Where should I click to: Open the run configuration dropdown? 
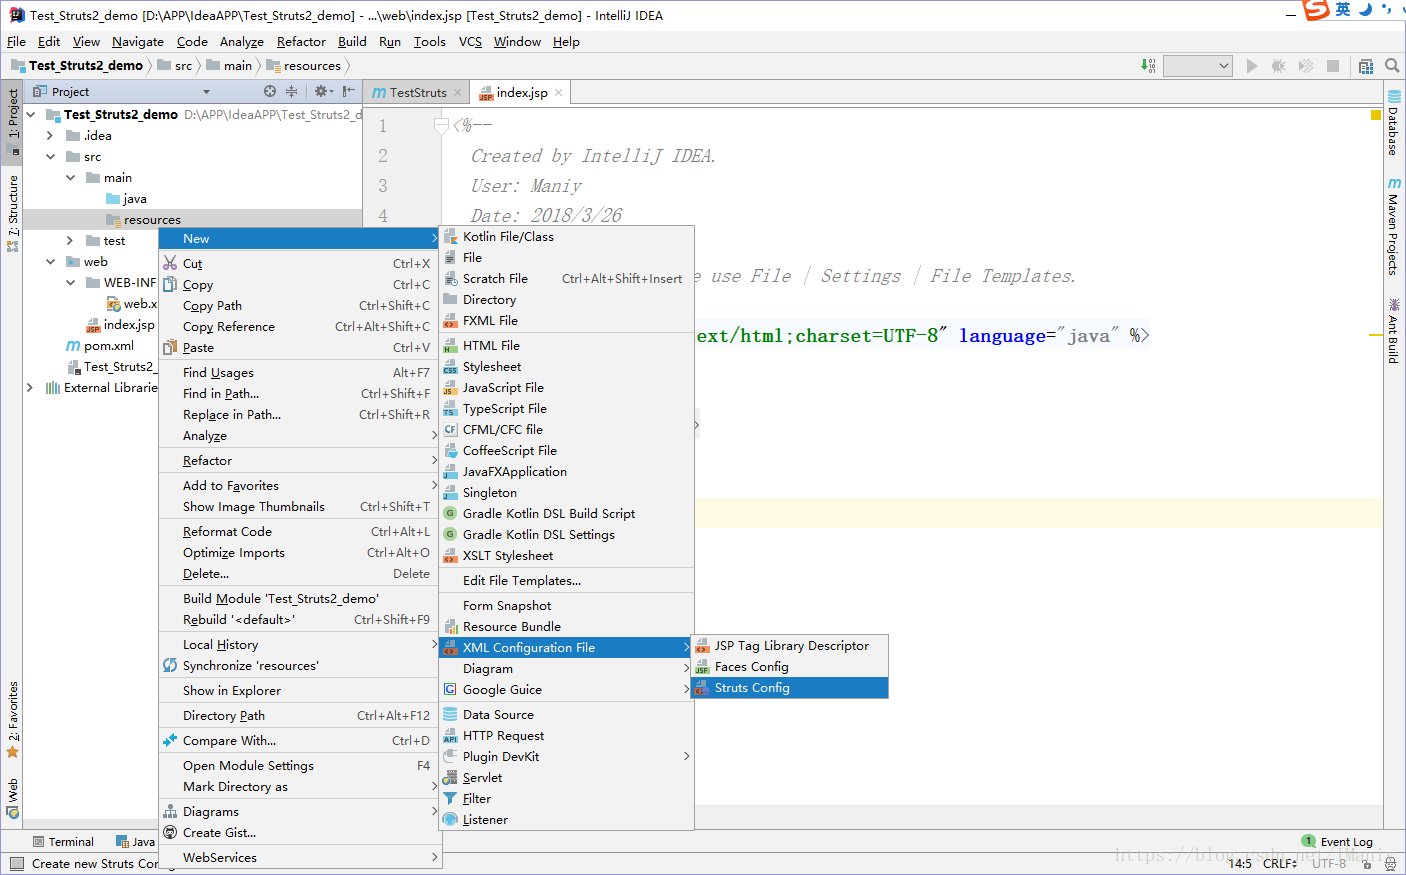(x=1197, y=66)
